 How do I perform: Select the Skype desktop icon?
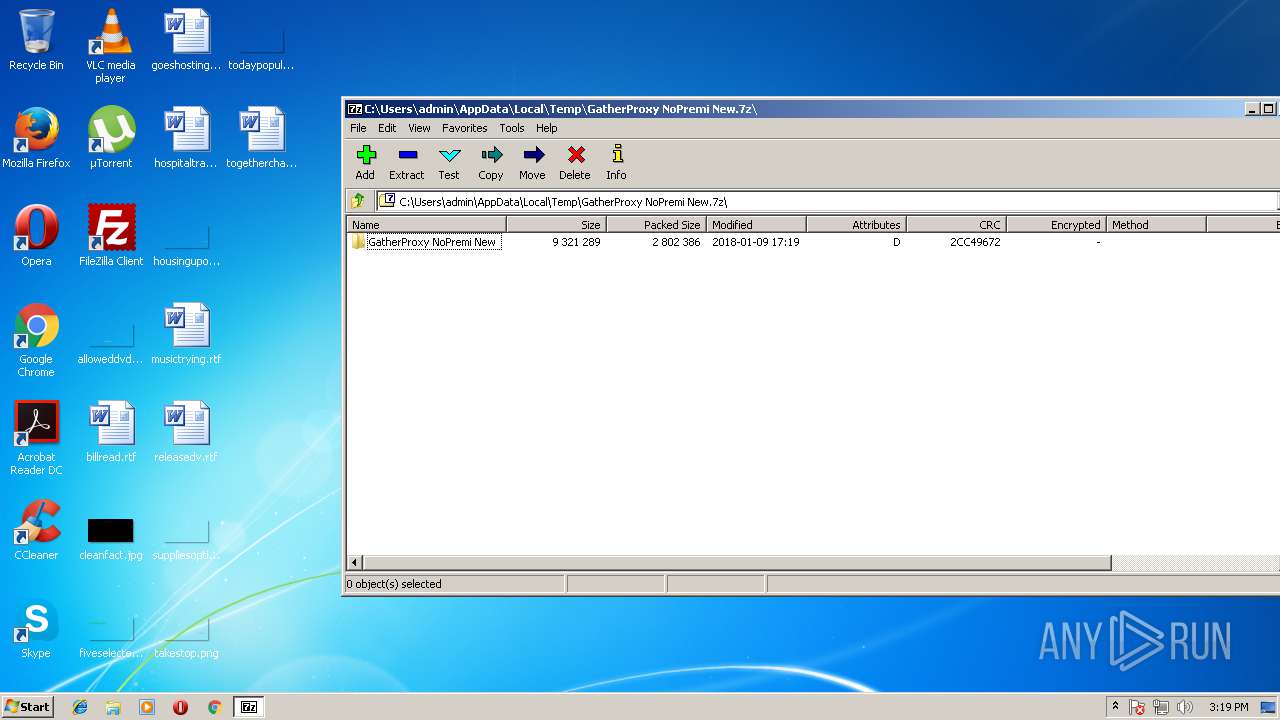tap(36, 628)
